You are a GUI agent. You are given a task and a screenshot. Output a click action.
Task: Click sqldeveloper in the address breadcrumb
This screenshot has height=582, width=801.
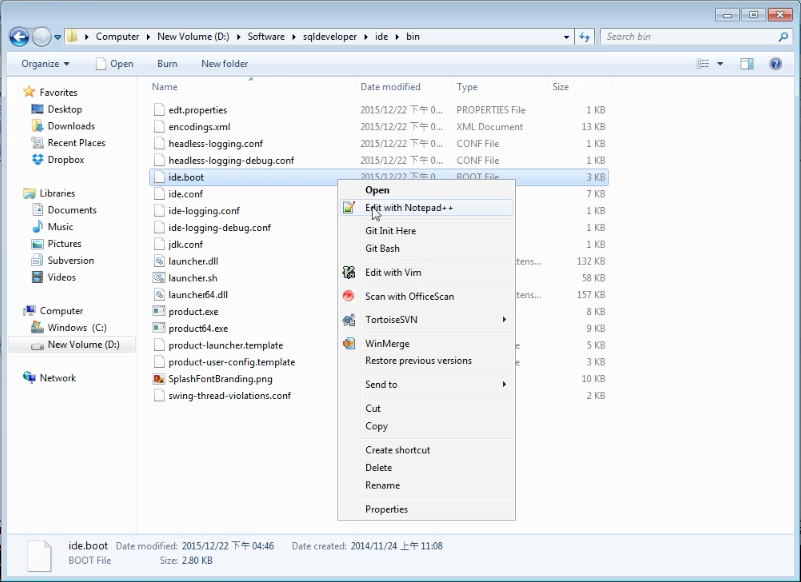[329, 37]
